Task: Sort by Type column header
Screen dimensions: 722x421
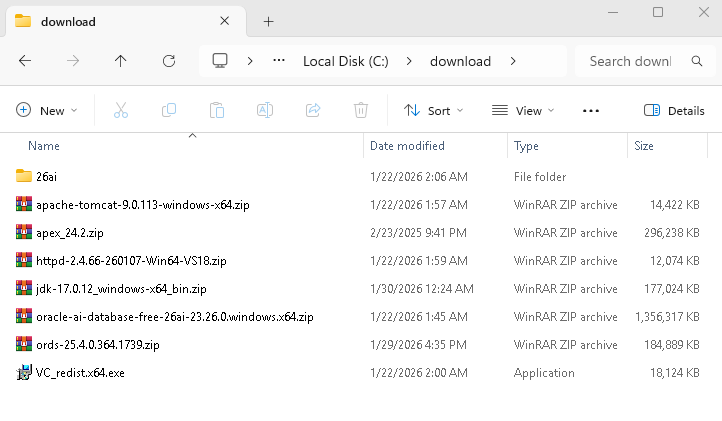Action: click(x=526, y=146)
